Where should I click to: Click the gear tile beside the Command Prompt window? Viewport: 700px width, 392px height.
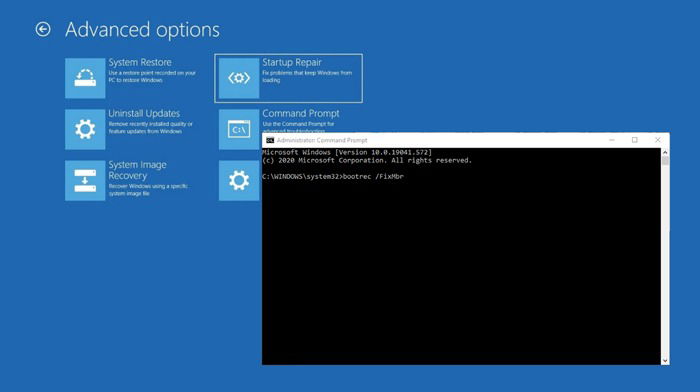(x=239, y=181)
